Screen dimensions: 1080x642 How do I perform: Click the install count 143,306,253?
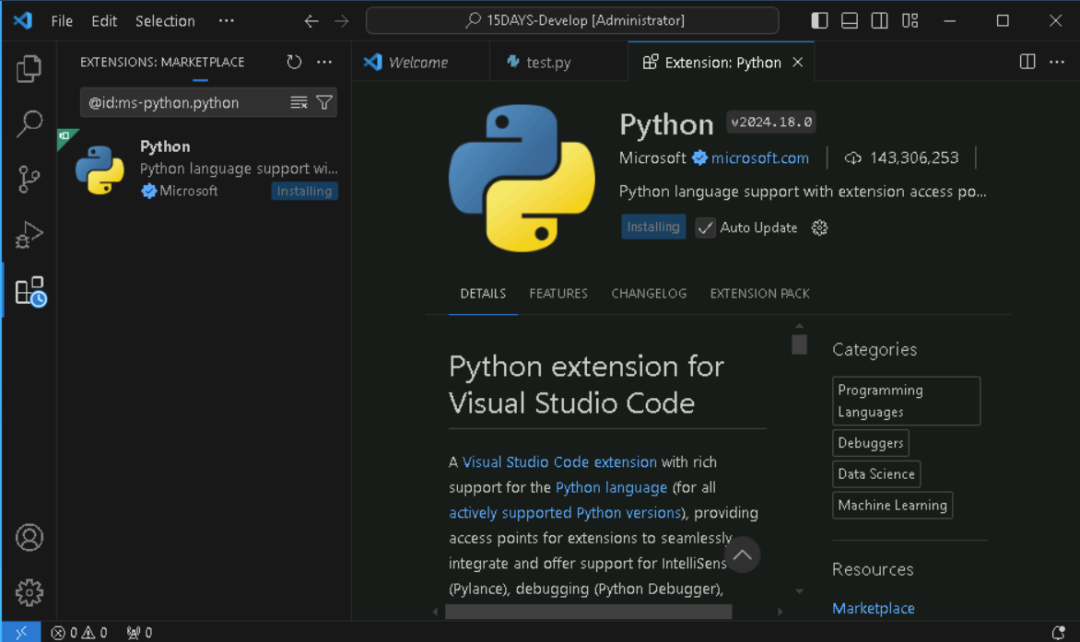coord(902,158)
